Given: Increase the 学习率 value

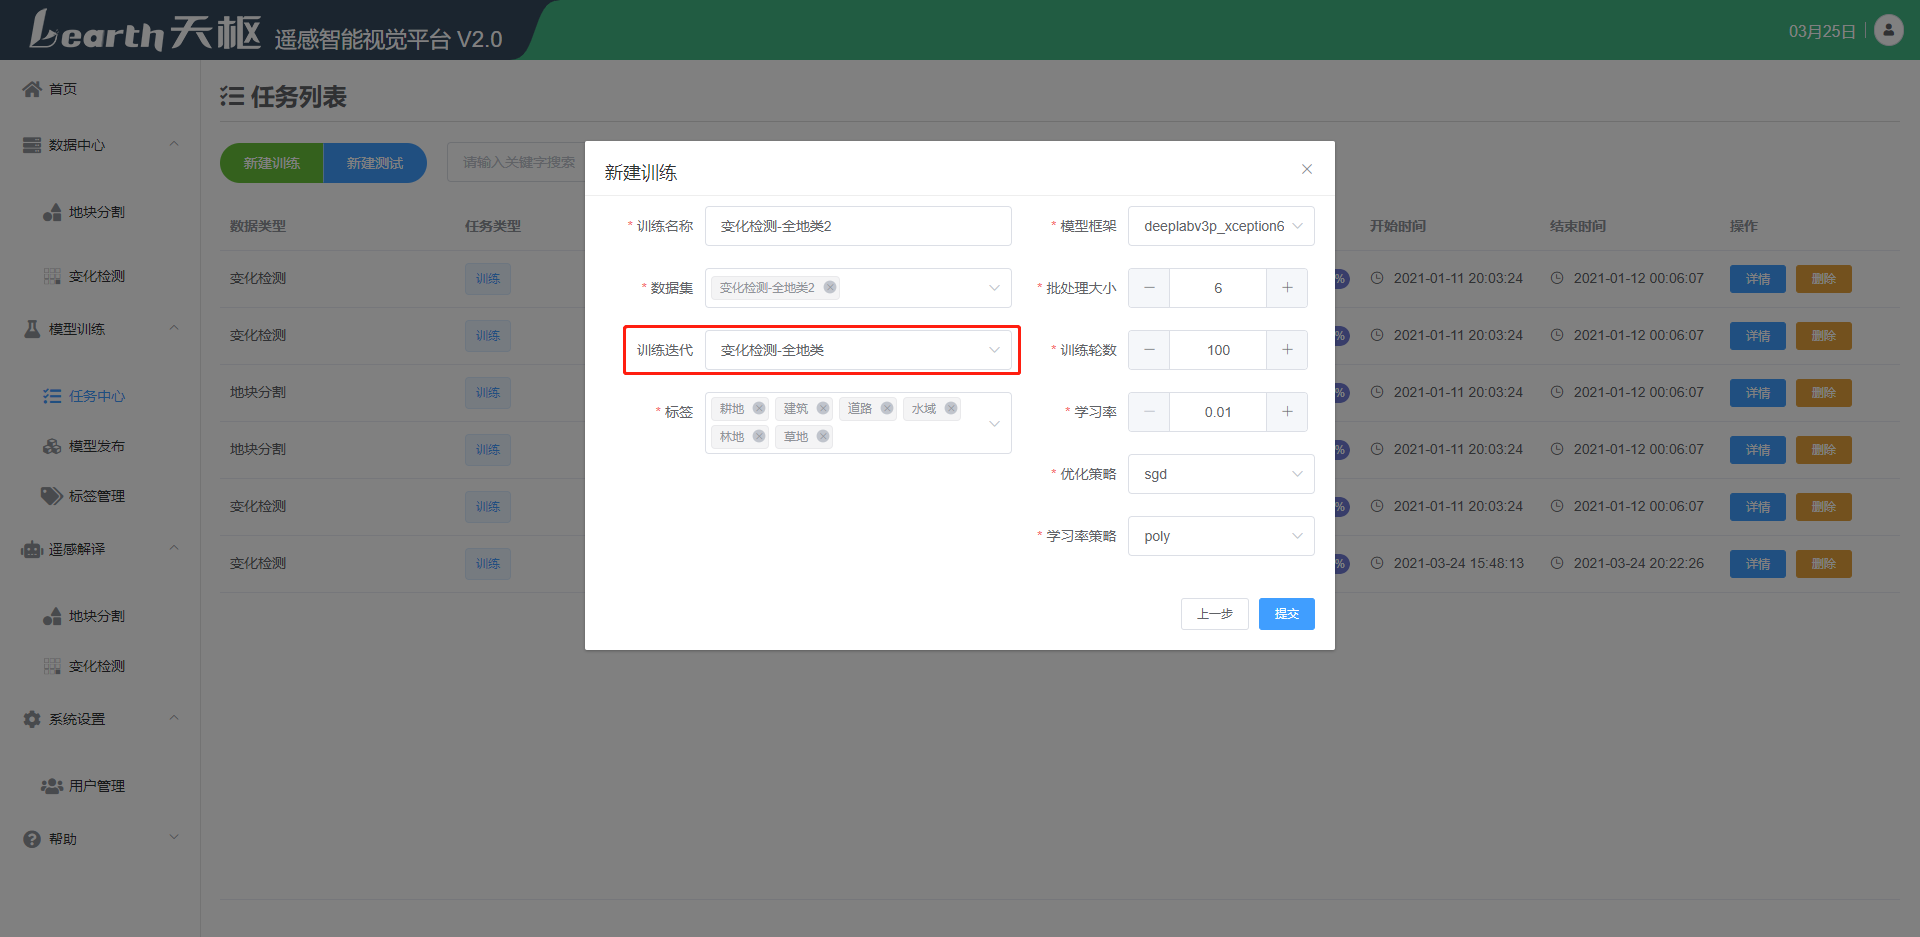Looking at the screenshot, I should [1287, 412].
